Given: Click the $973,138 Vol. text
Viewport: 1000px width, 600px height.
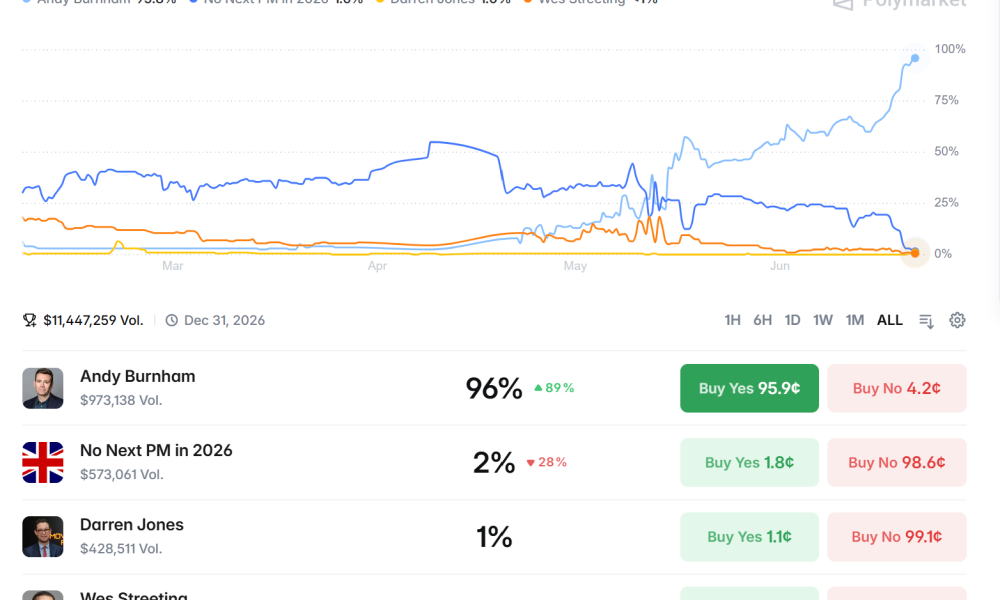Looking at the screenshot, I should point(121,400).
